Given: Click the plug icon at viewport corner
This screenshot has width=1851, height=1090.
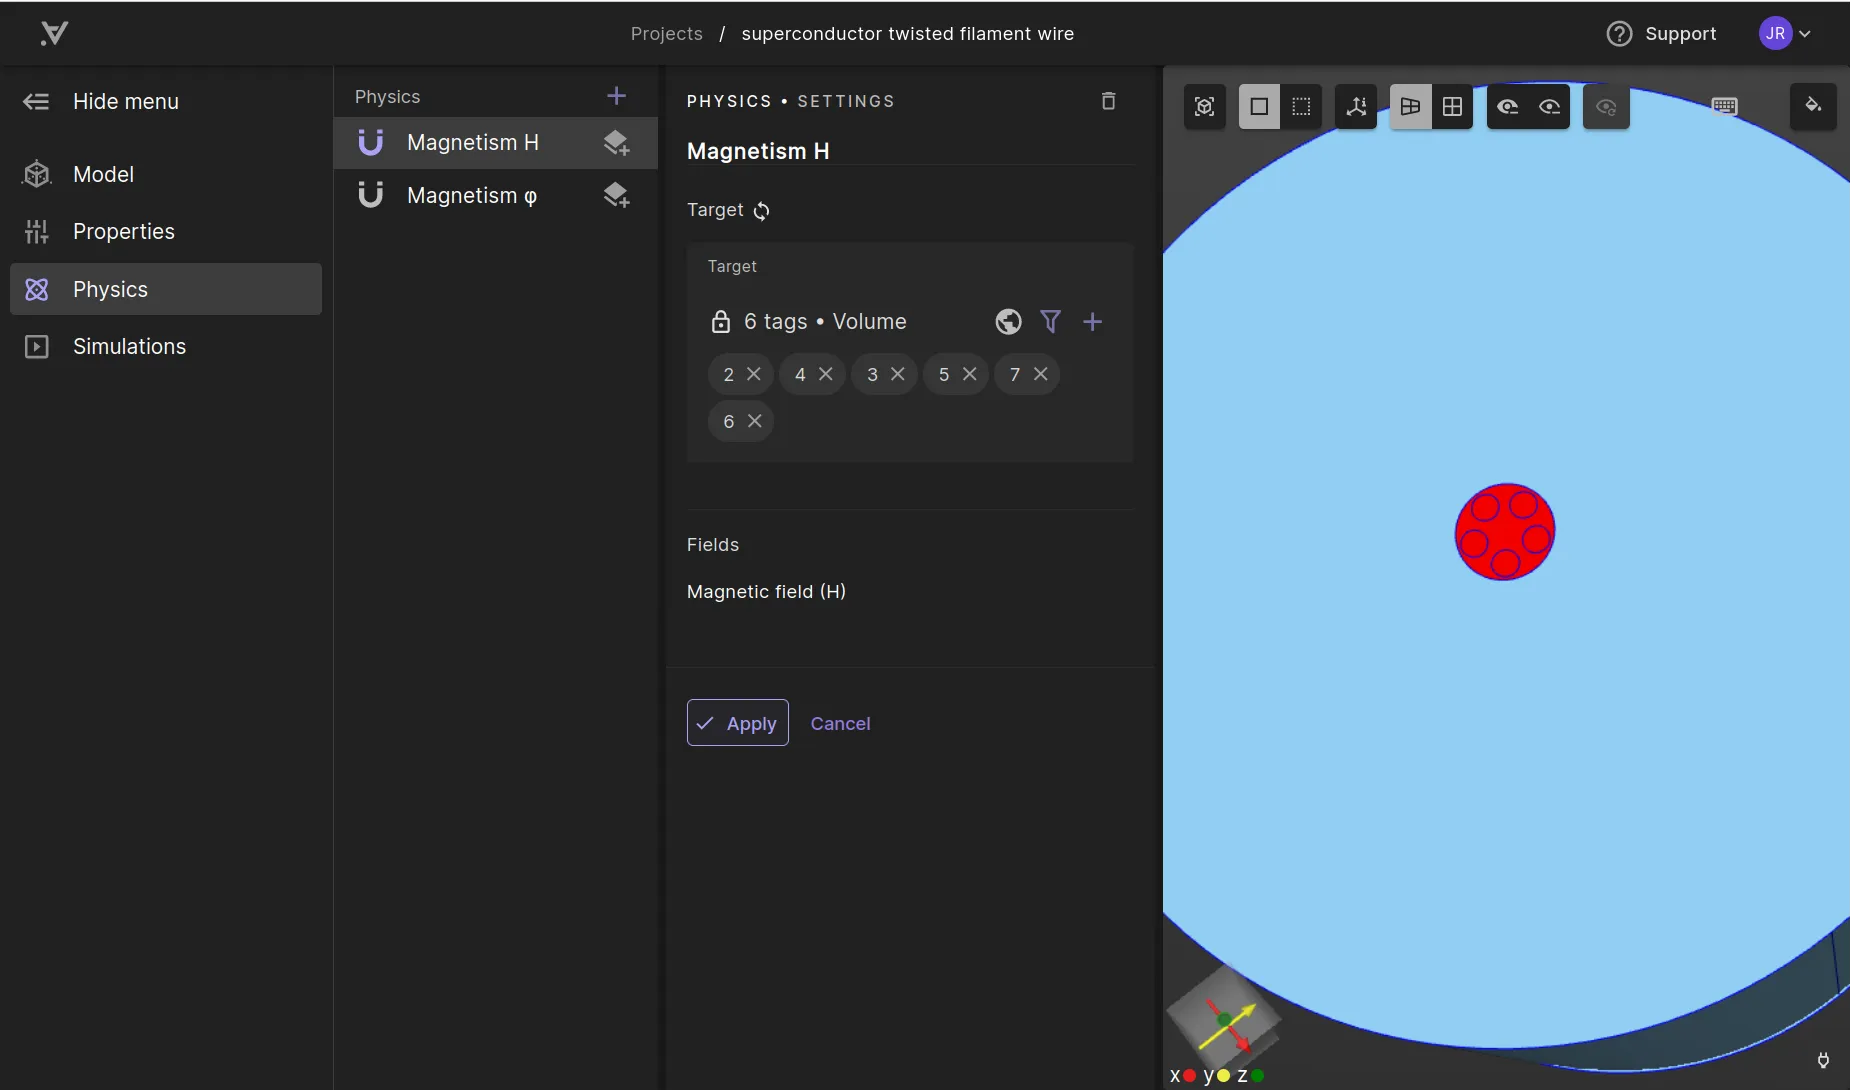Looking at the screenshot, I should click(x=1823, y=1061).
